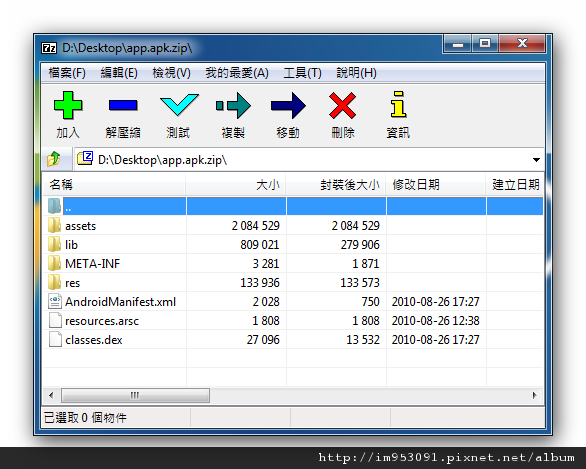Screen dimensions: 586x469
Task: Select the 'classes.dex' file name
Action: (94, 340)
